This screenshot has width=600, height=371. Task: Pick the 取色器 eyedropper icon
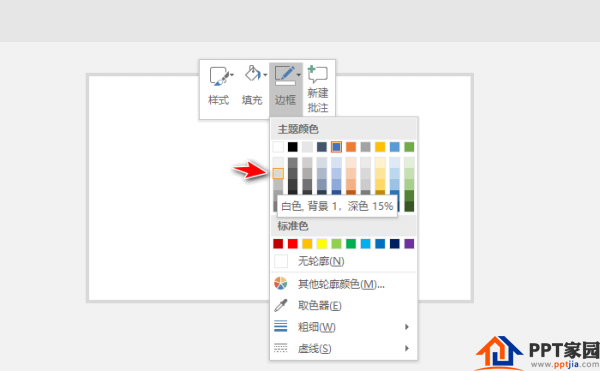(280, 305)
